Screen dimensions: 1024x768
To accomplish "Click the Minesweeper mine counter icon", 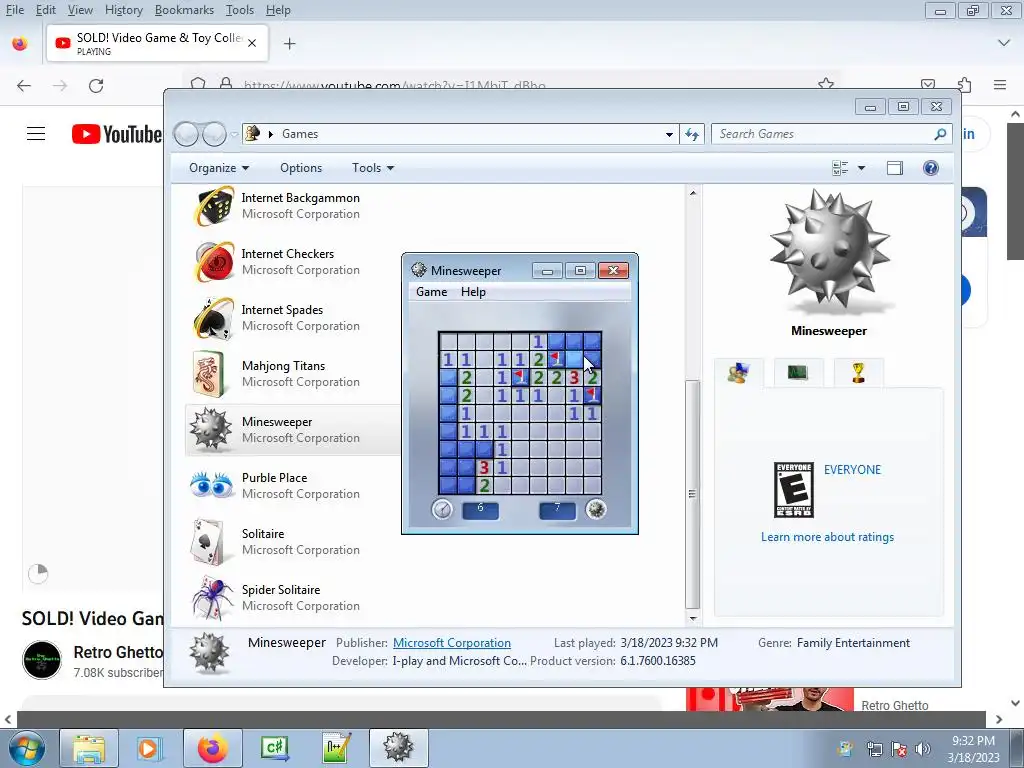I will tap(596, 509).
